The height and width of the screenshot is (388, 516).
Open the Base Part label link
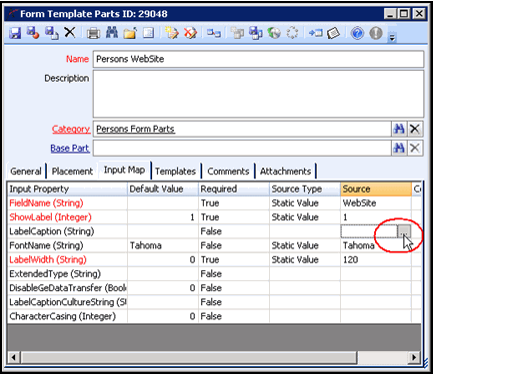tap(70, 148)
